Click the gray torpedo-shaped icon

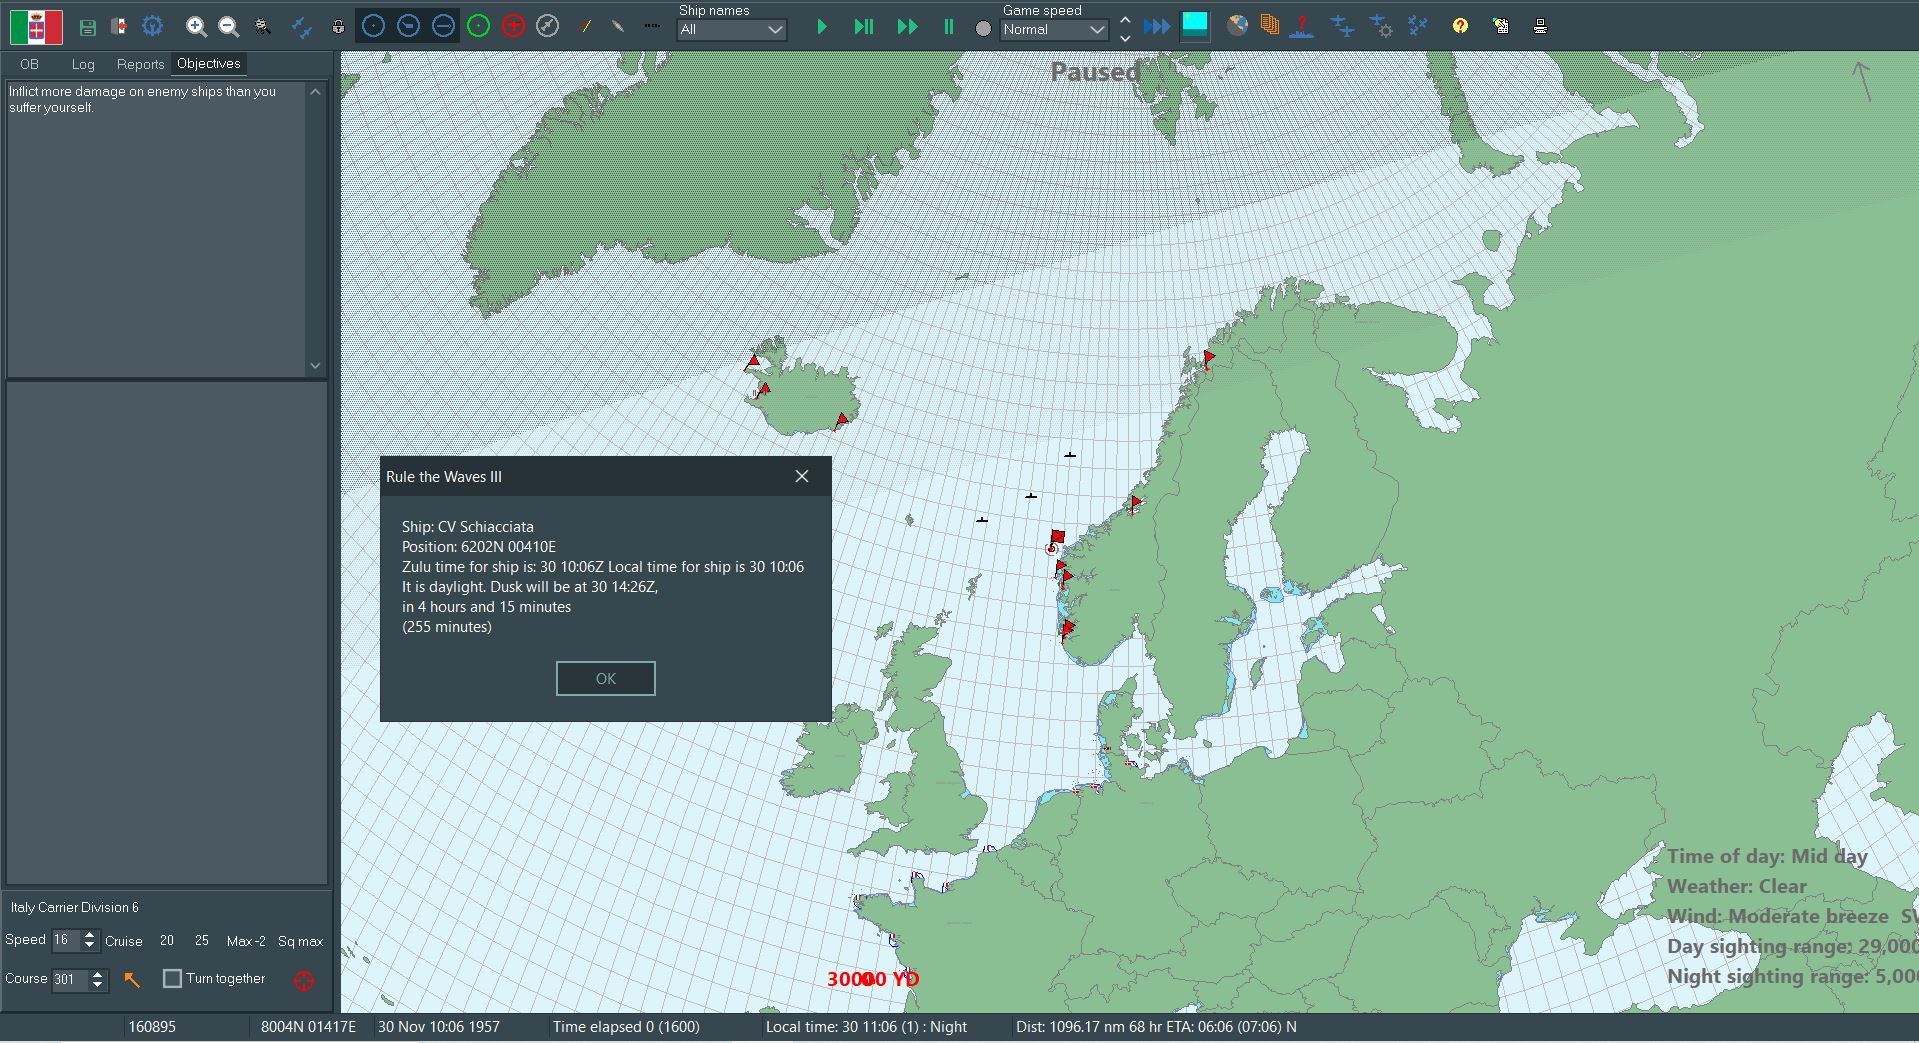(618, 27)
